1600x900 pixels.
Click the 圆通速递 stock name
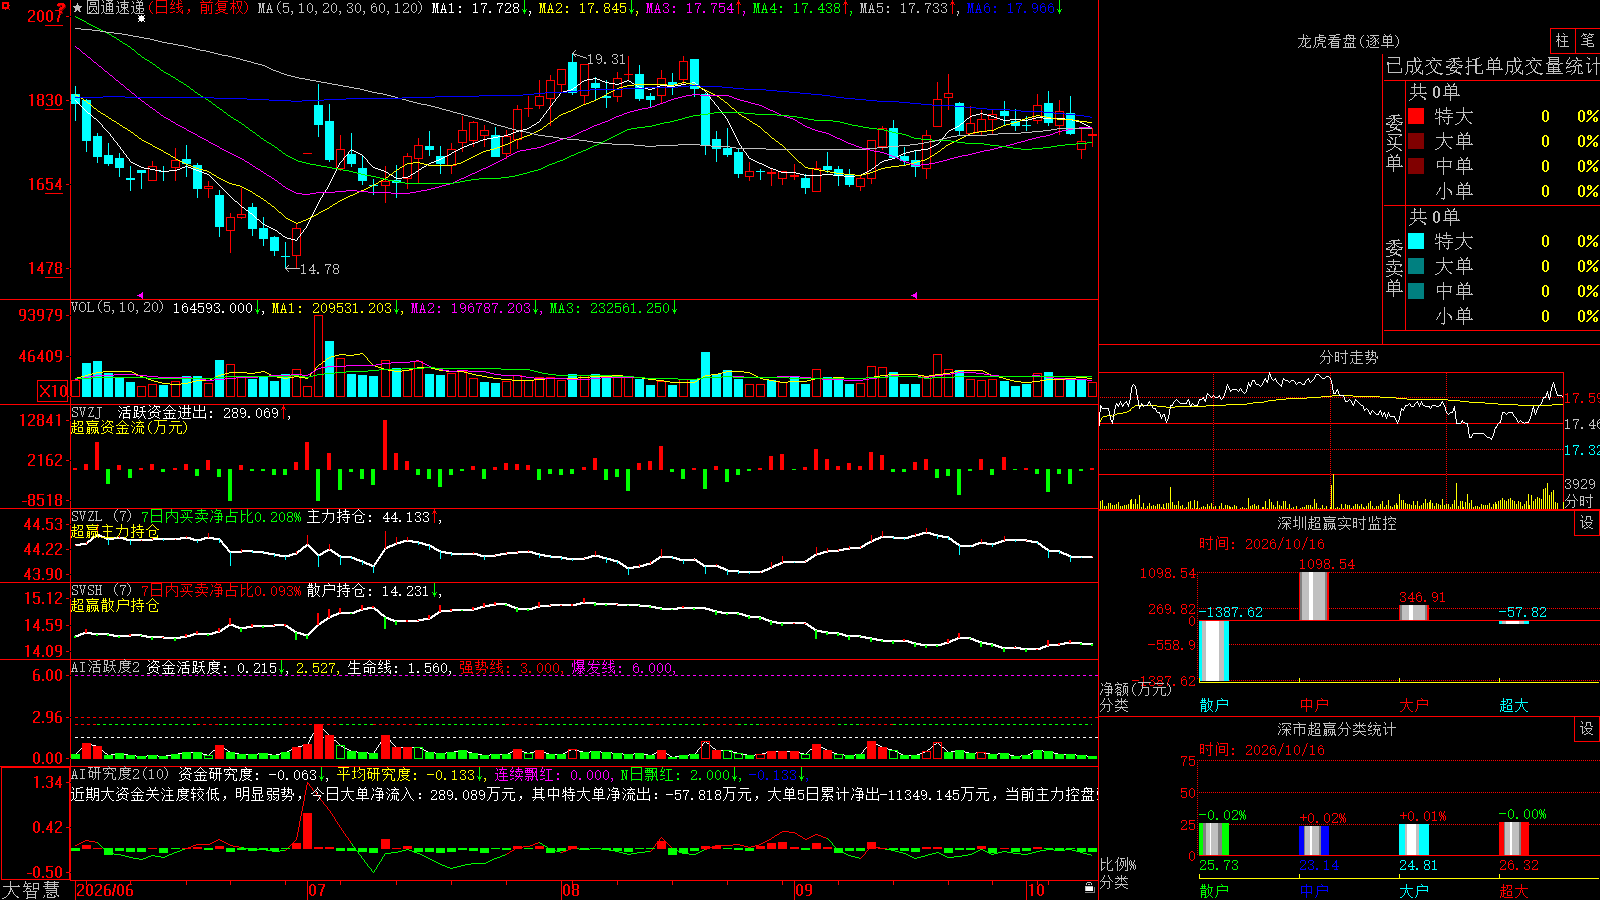(115, 8)
